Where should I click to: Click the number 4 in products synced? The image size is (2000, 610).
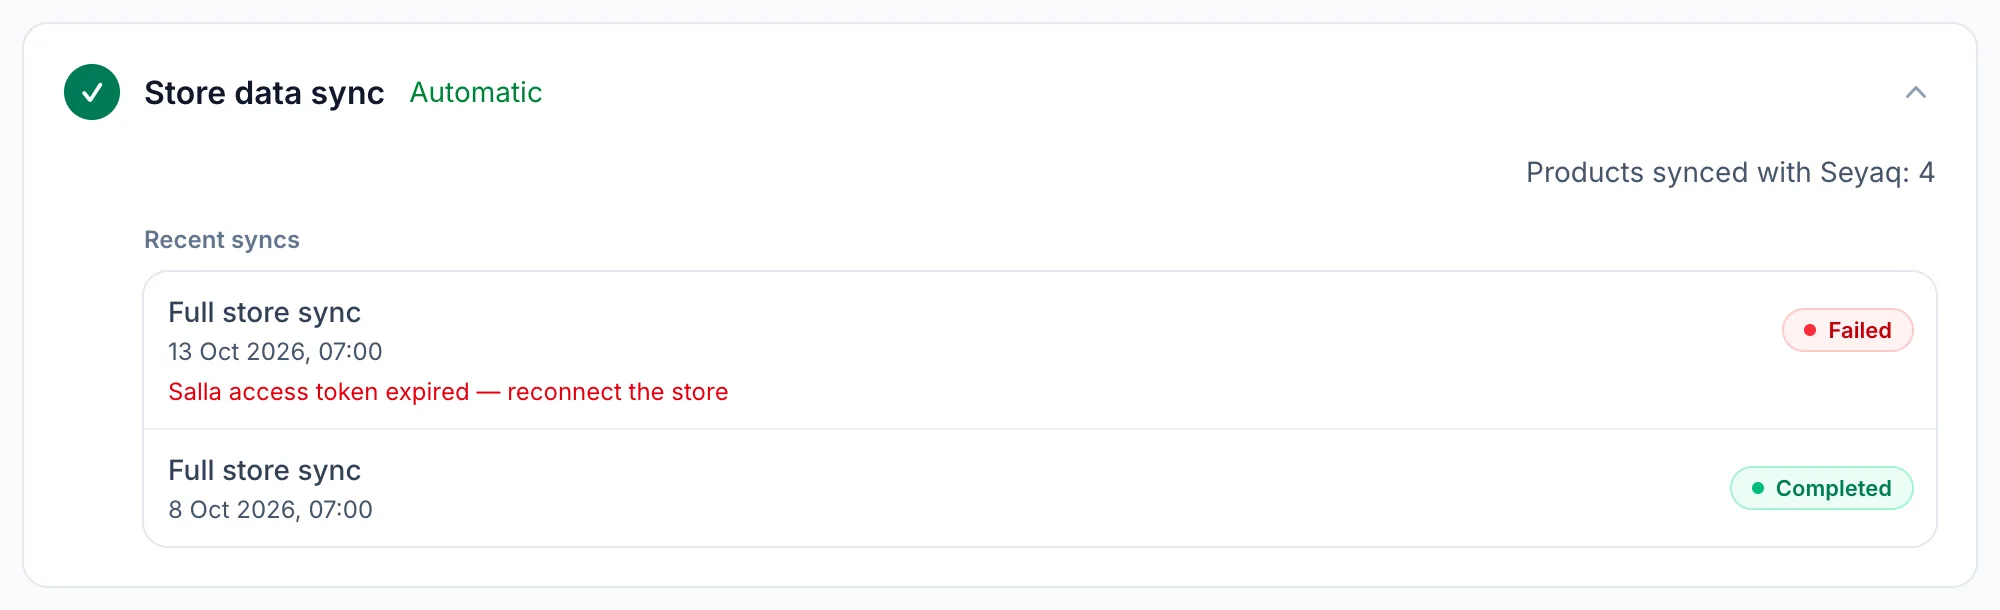[x=1926, y=172]
